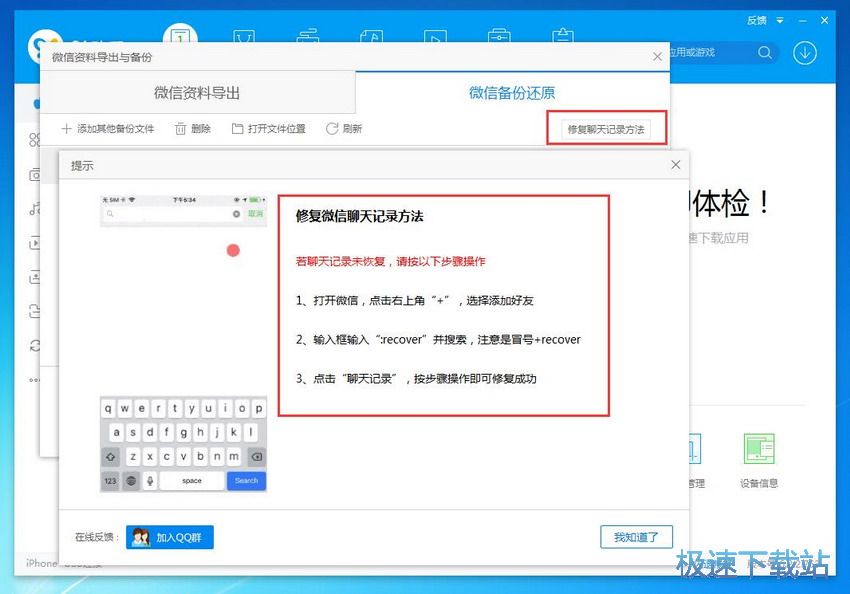Image resolution: width=850 pixels, height=594 pixels.
Task: Expand the title bar dropdown arrow menu
Action: tap(780, 21)
